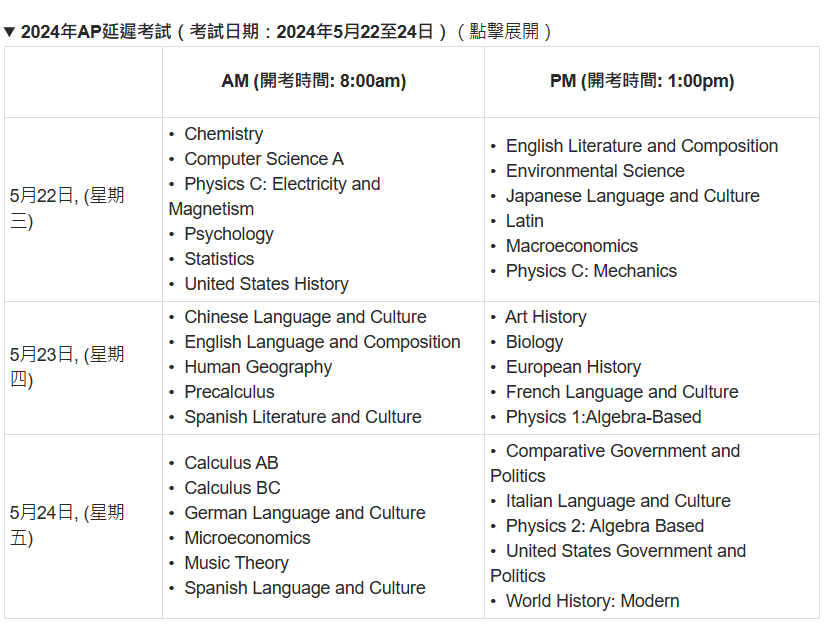
Task: Click United States History entry
Action: pyautogui.click(x=266, y=284)
